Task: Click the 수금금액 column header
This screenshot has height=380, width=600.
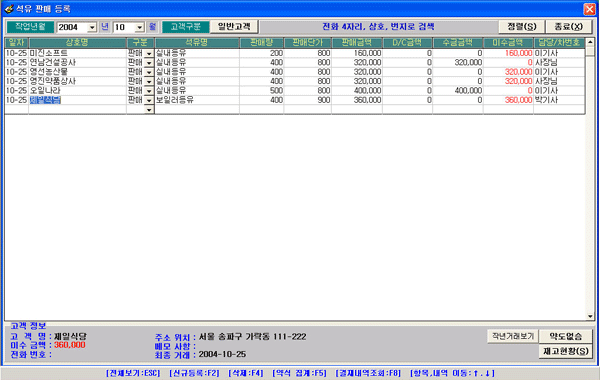Action: (x=458, y=42)
